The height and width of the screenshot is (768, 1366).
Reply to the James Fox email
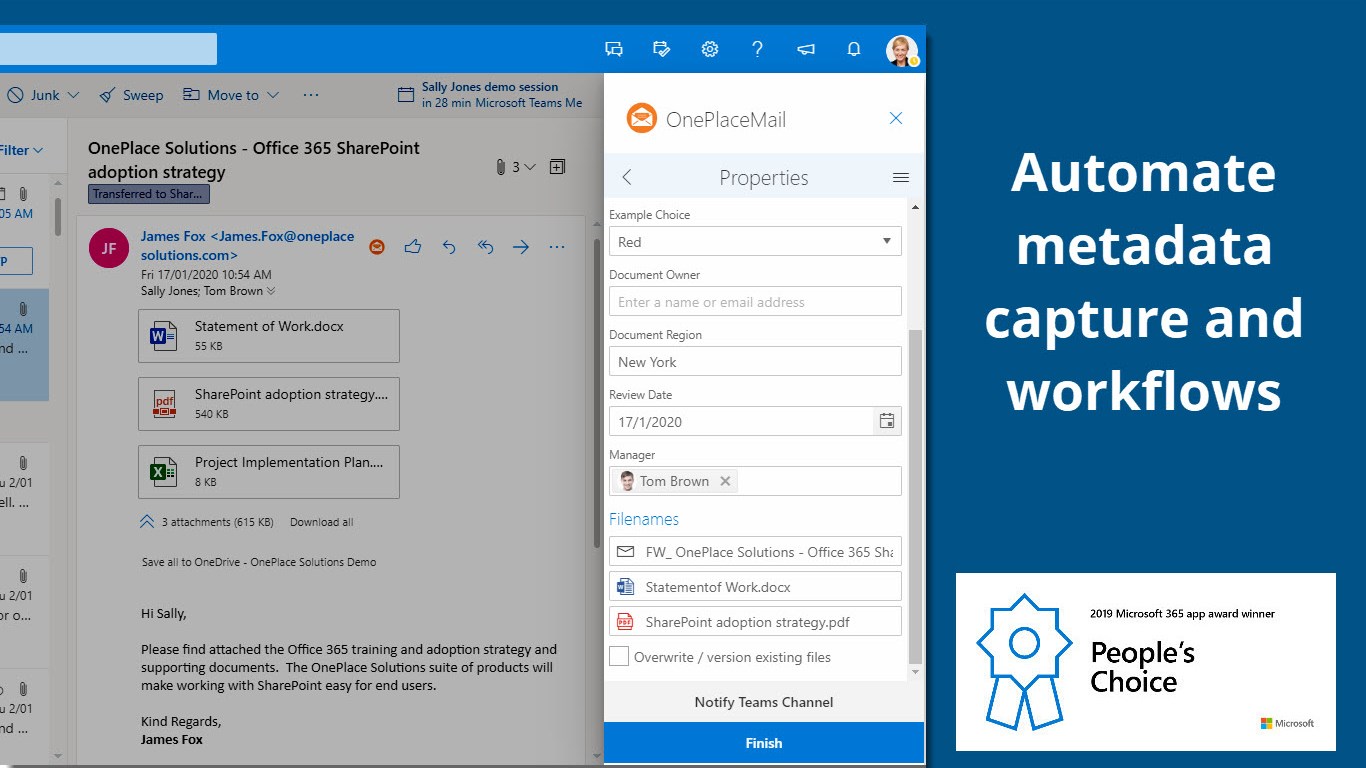pos(449,246)
